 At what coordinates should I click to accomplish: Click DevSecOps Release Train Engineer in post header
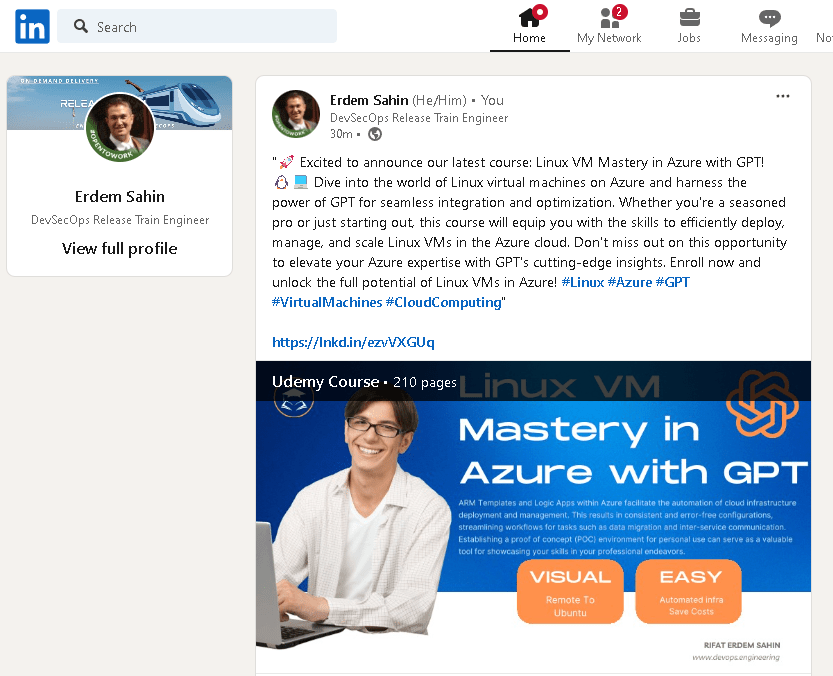click(419, 118)
